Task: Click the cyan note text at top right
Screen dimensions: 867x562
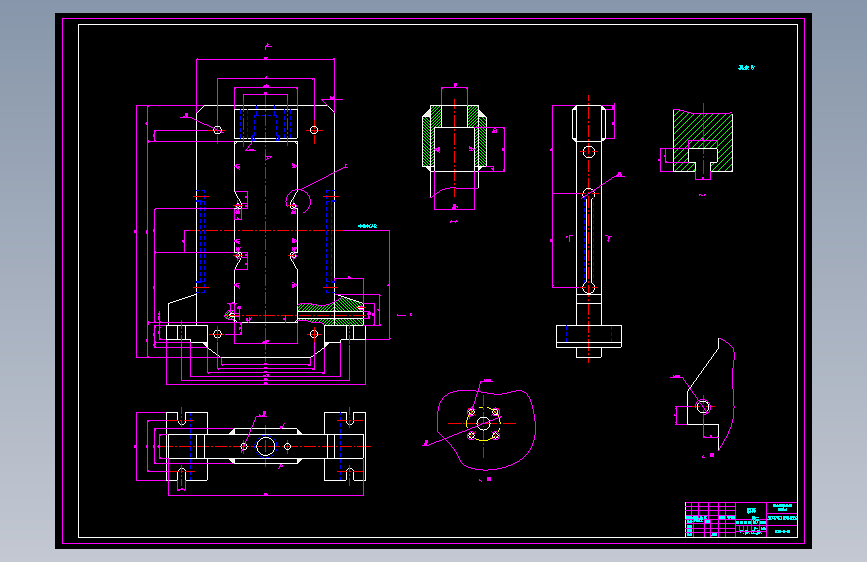Action: tap(746, 67)
